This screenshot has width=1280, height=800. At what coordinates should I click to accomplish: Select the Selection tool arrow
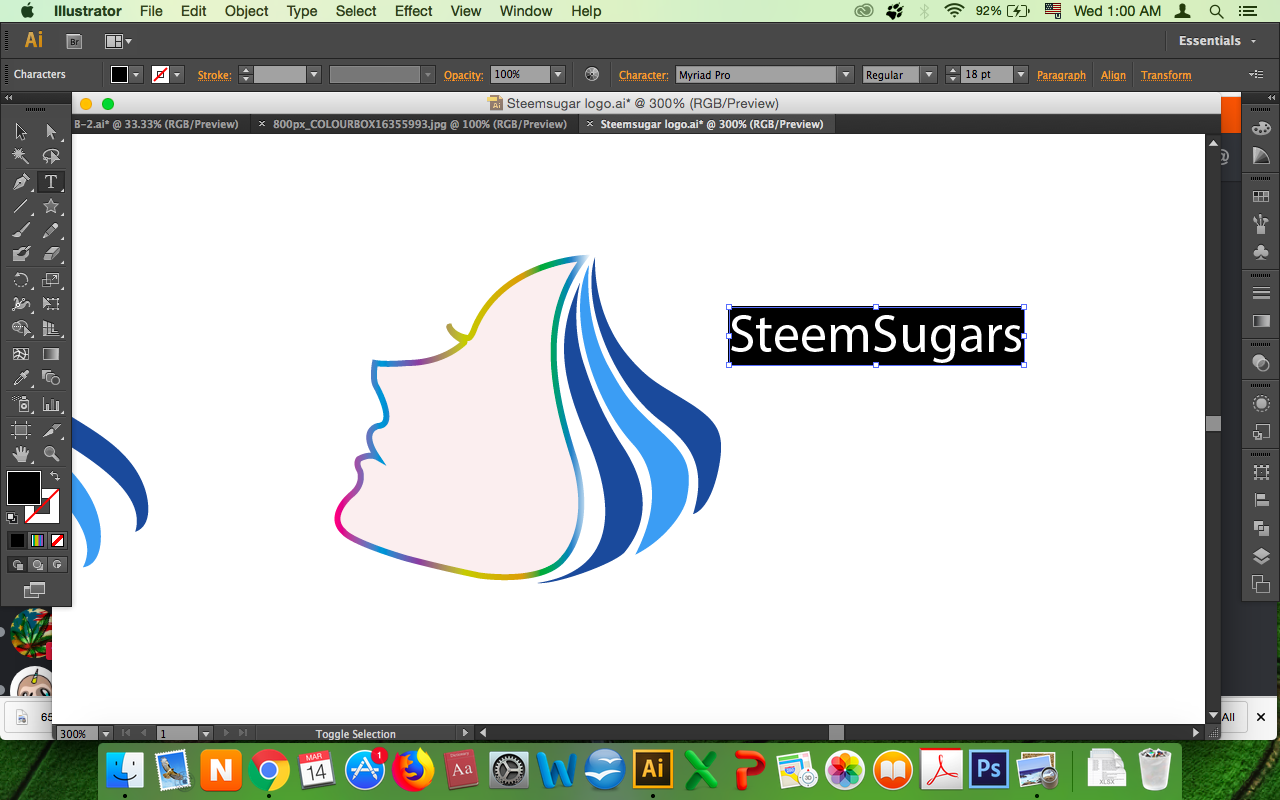click(21, 132)
